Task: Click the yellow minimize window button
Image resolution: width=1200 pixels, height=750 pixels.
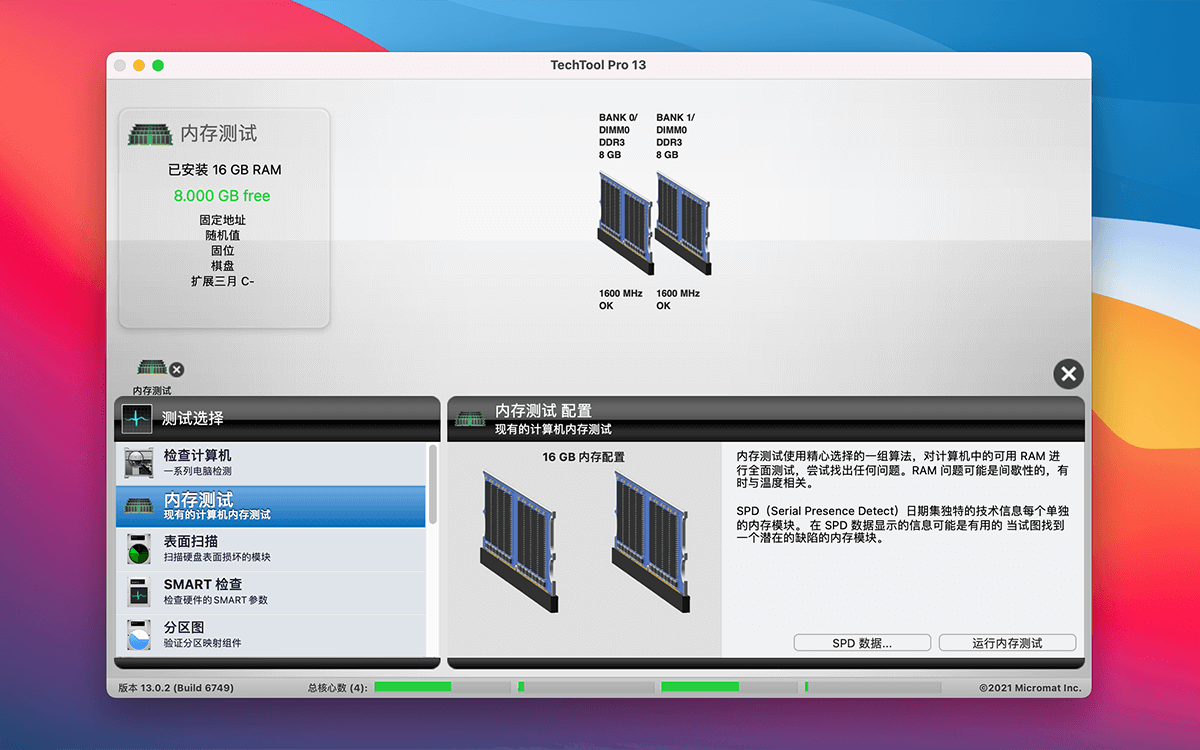Action: [x=139, y=65]
